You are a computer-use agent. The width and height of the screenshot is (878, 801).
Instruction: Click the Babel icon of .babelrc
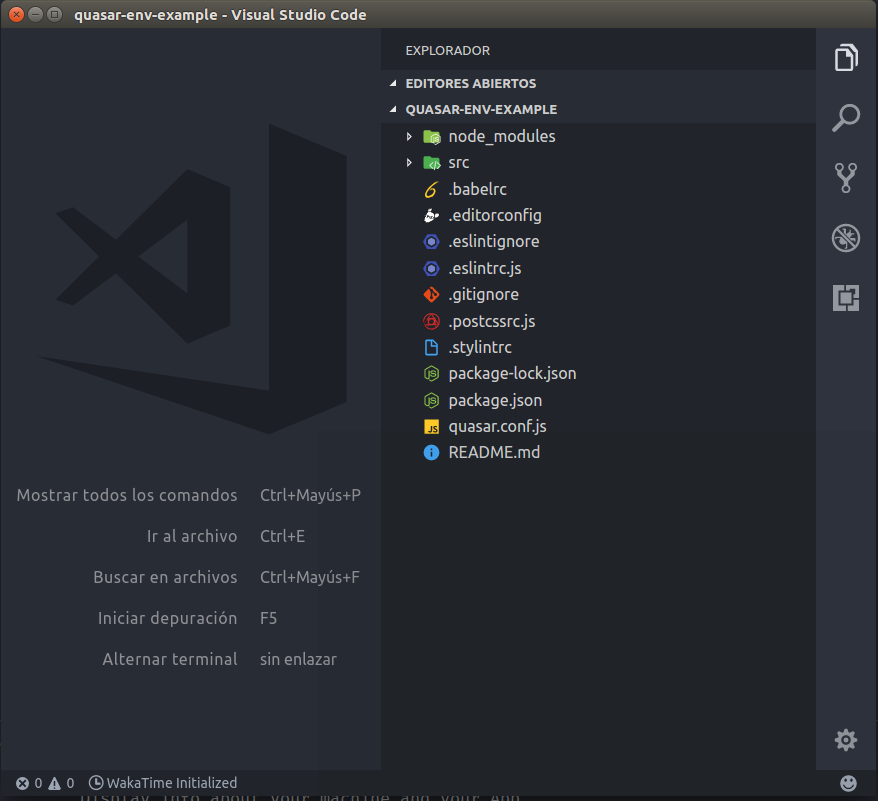(x=431, y=190)
